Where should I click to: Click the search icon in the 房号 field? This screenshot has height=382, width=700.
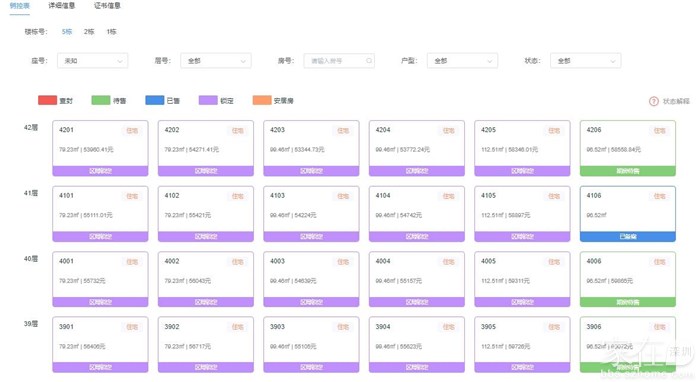(369, 61)
